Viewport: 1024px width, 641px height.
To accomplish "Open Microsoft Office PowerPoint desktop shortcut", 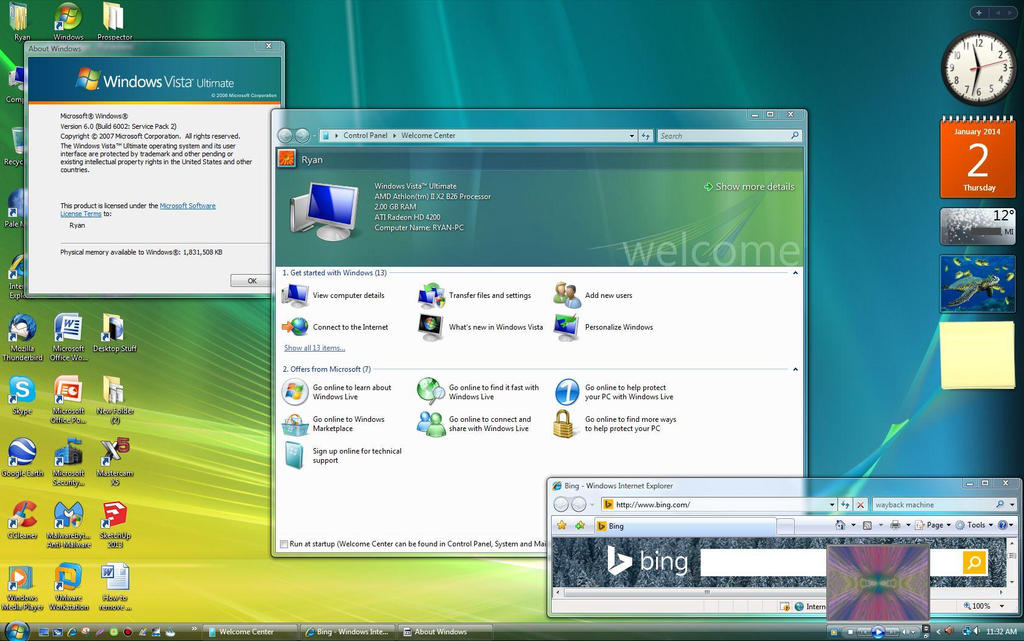I will click(x=69, y=399).
